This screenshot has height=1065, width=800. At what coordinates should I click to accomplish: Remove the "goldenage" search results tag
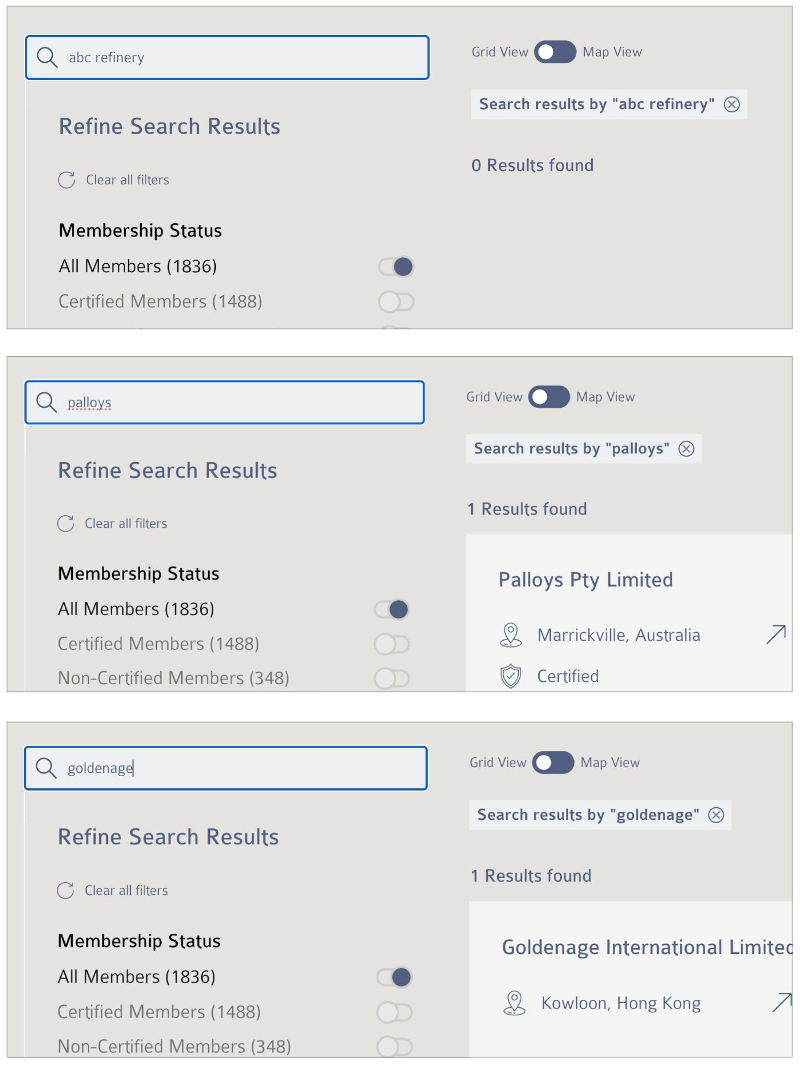pyautogui.click(x=716, y=814)
